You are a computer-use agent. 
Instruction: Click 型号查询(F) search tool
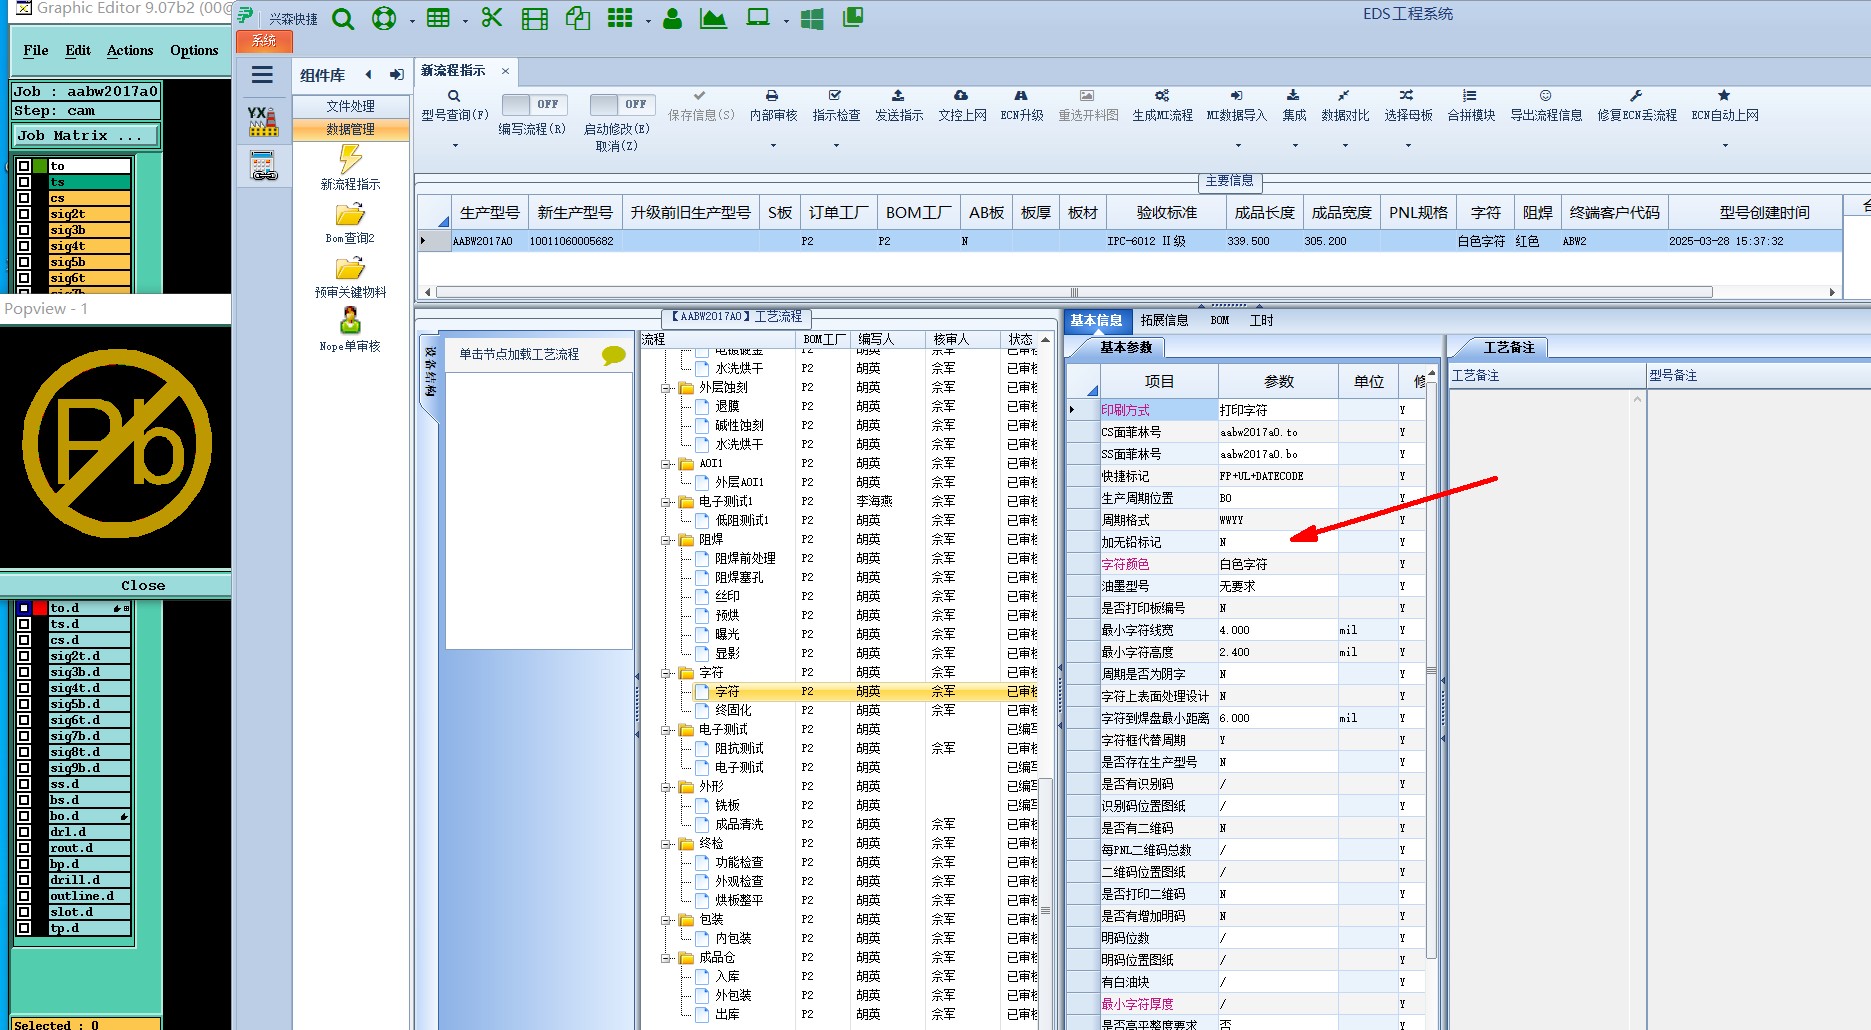pyautogui.click(x=455, y=106)
